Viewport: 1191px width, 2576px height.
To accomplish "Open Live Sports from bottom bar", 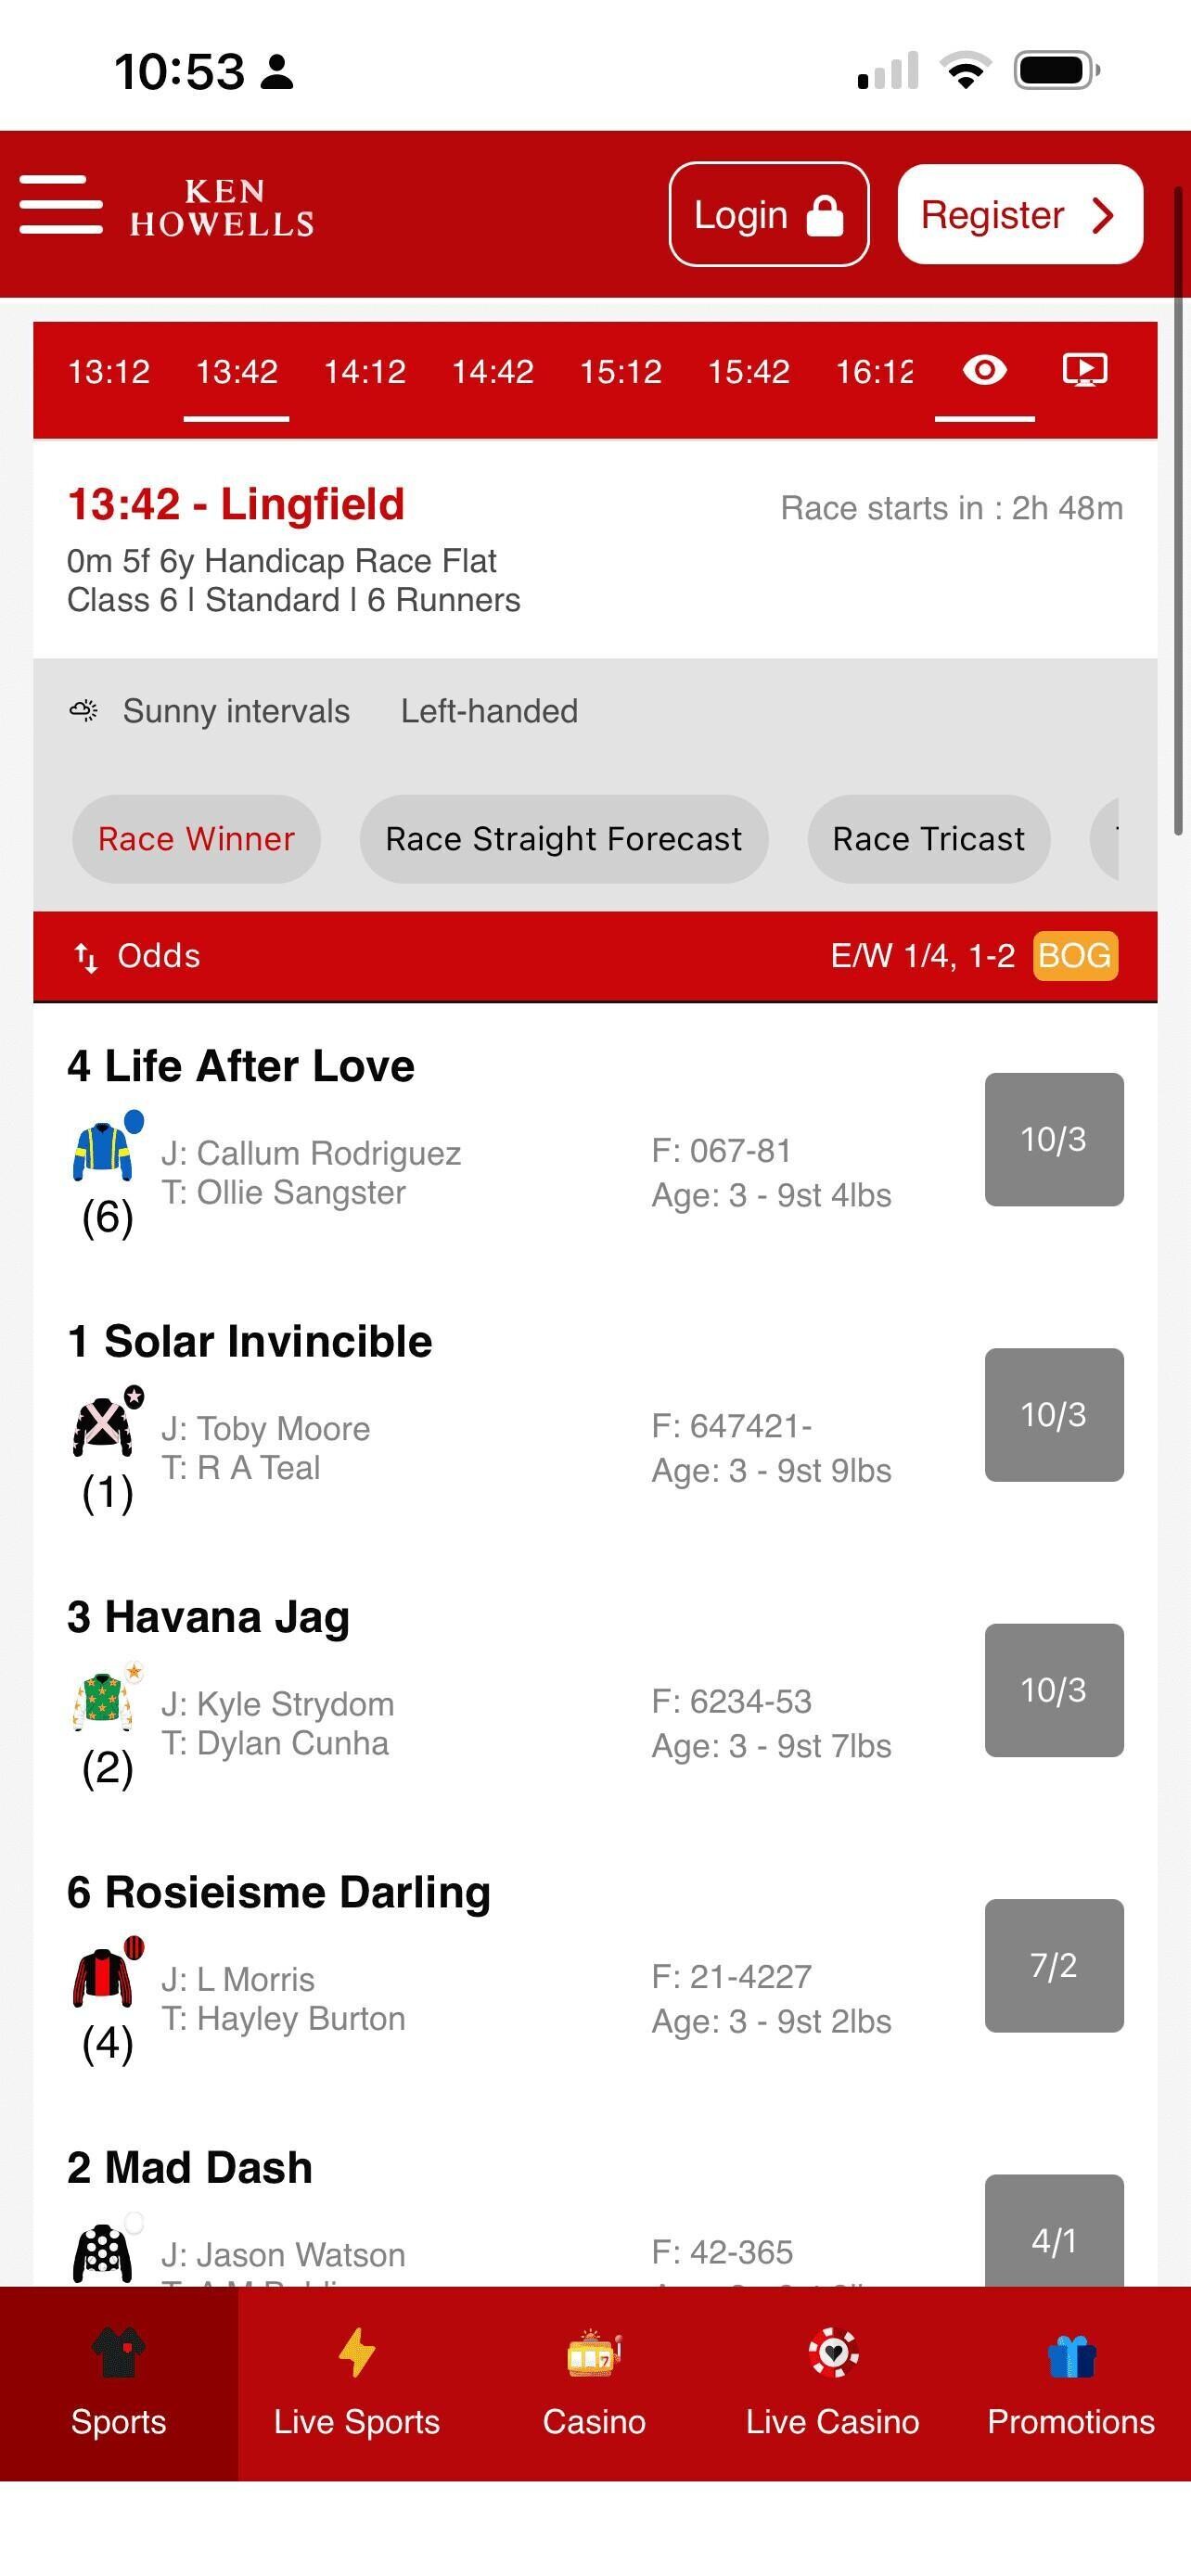I will coord(357,2383).
